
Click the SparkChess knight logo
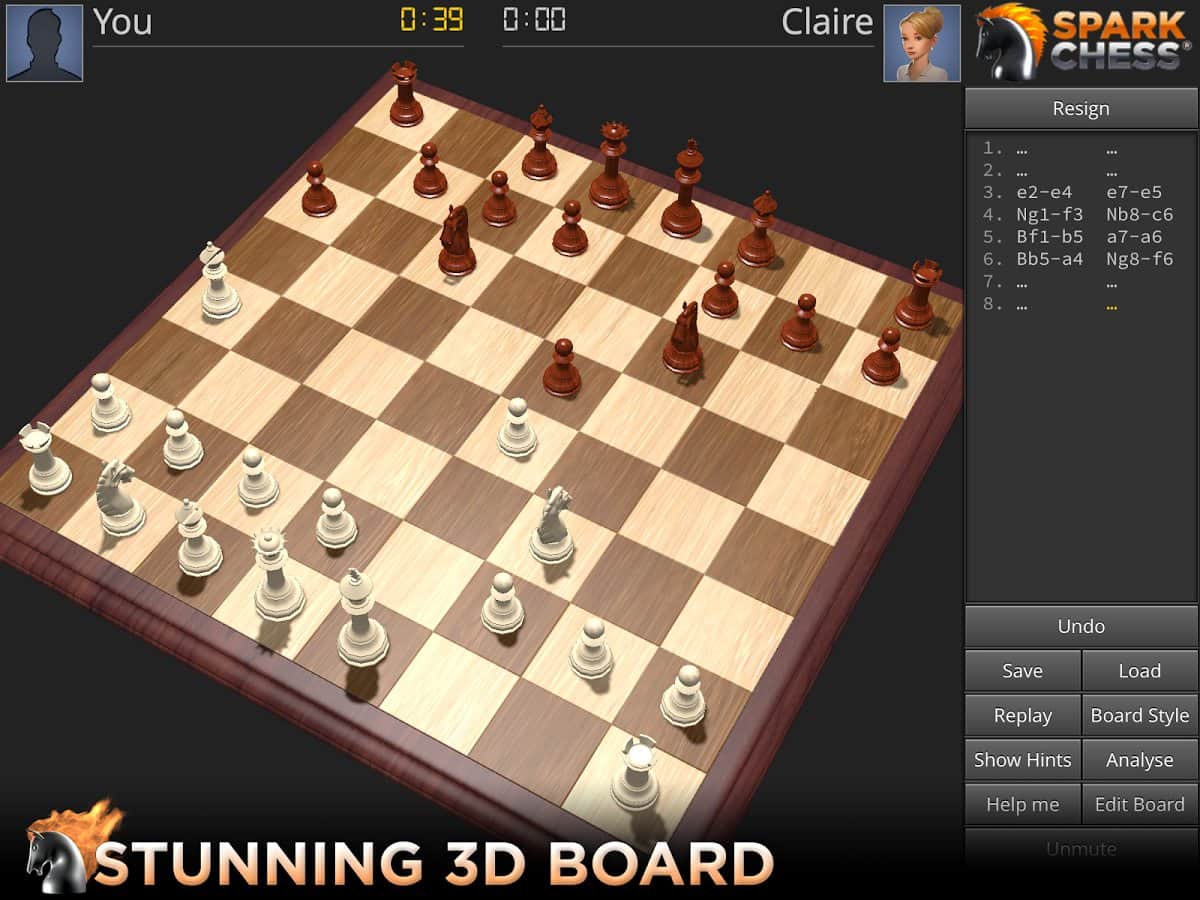tap(1010, 42)
